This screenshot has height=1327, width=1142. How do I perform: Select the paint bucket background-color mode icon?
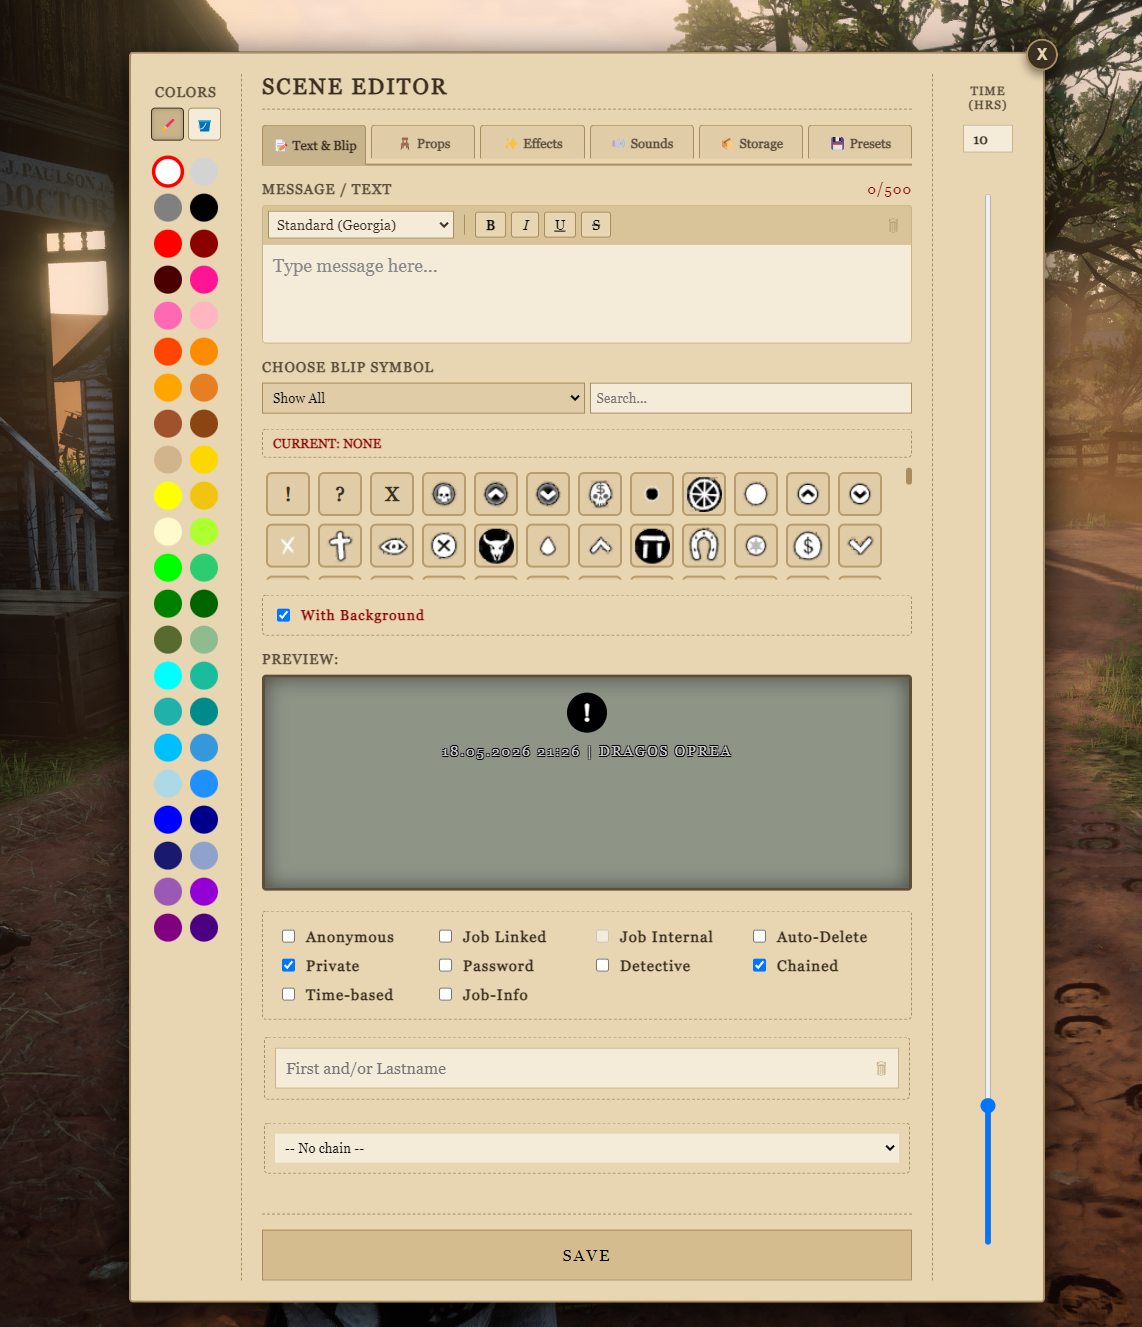tap(204, 125)
